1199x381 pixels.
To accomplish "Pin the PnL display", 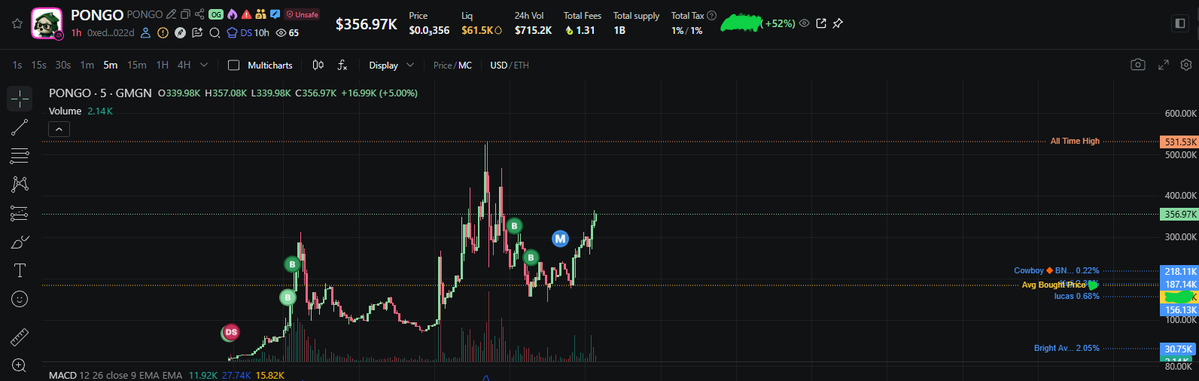I will [x=838, y=24].
